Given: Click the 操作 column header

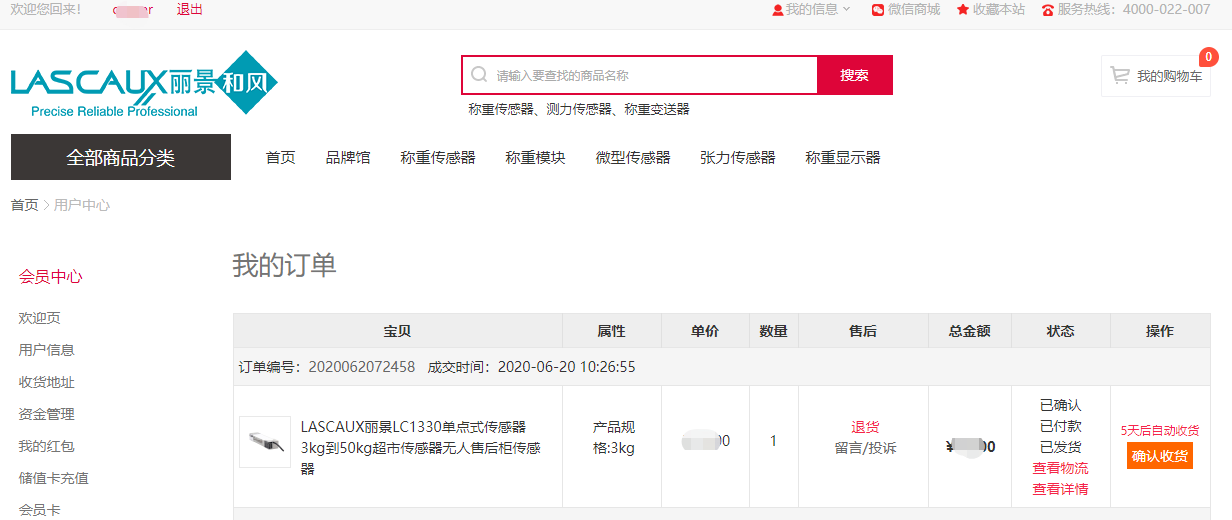Looking at the screenshot, I should click(1160, 331).
